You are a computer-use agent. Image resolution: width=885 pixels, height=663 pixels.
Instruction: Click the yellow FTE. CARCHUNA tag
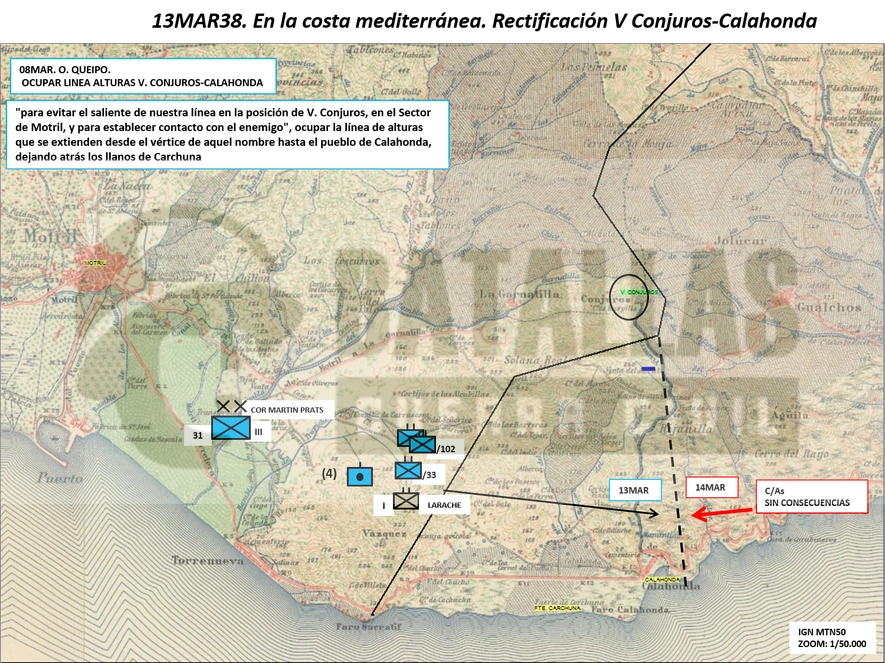[558, 608]
